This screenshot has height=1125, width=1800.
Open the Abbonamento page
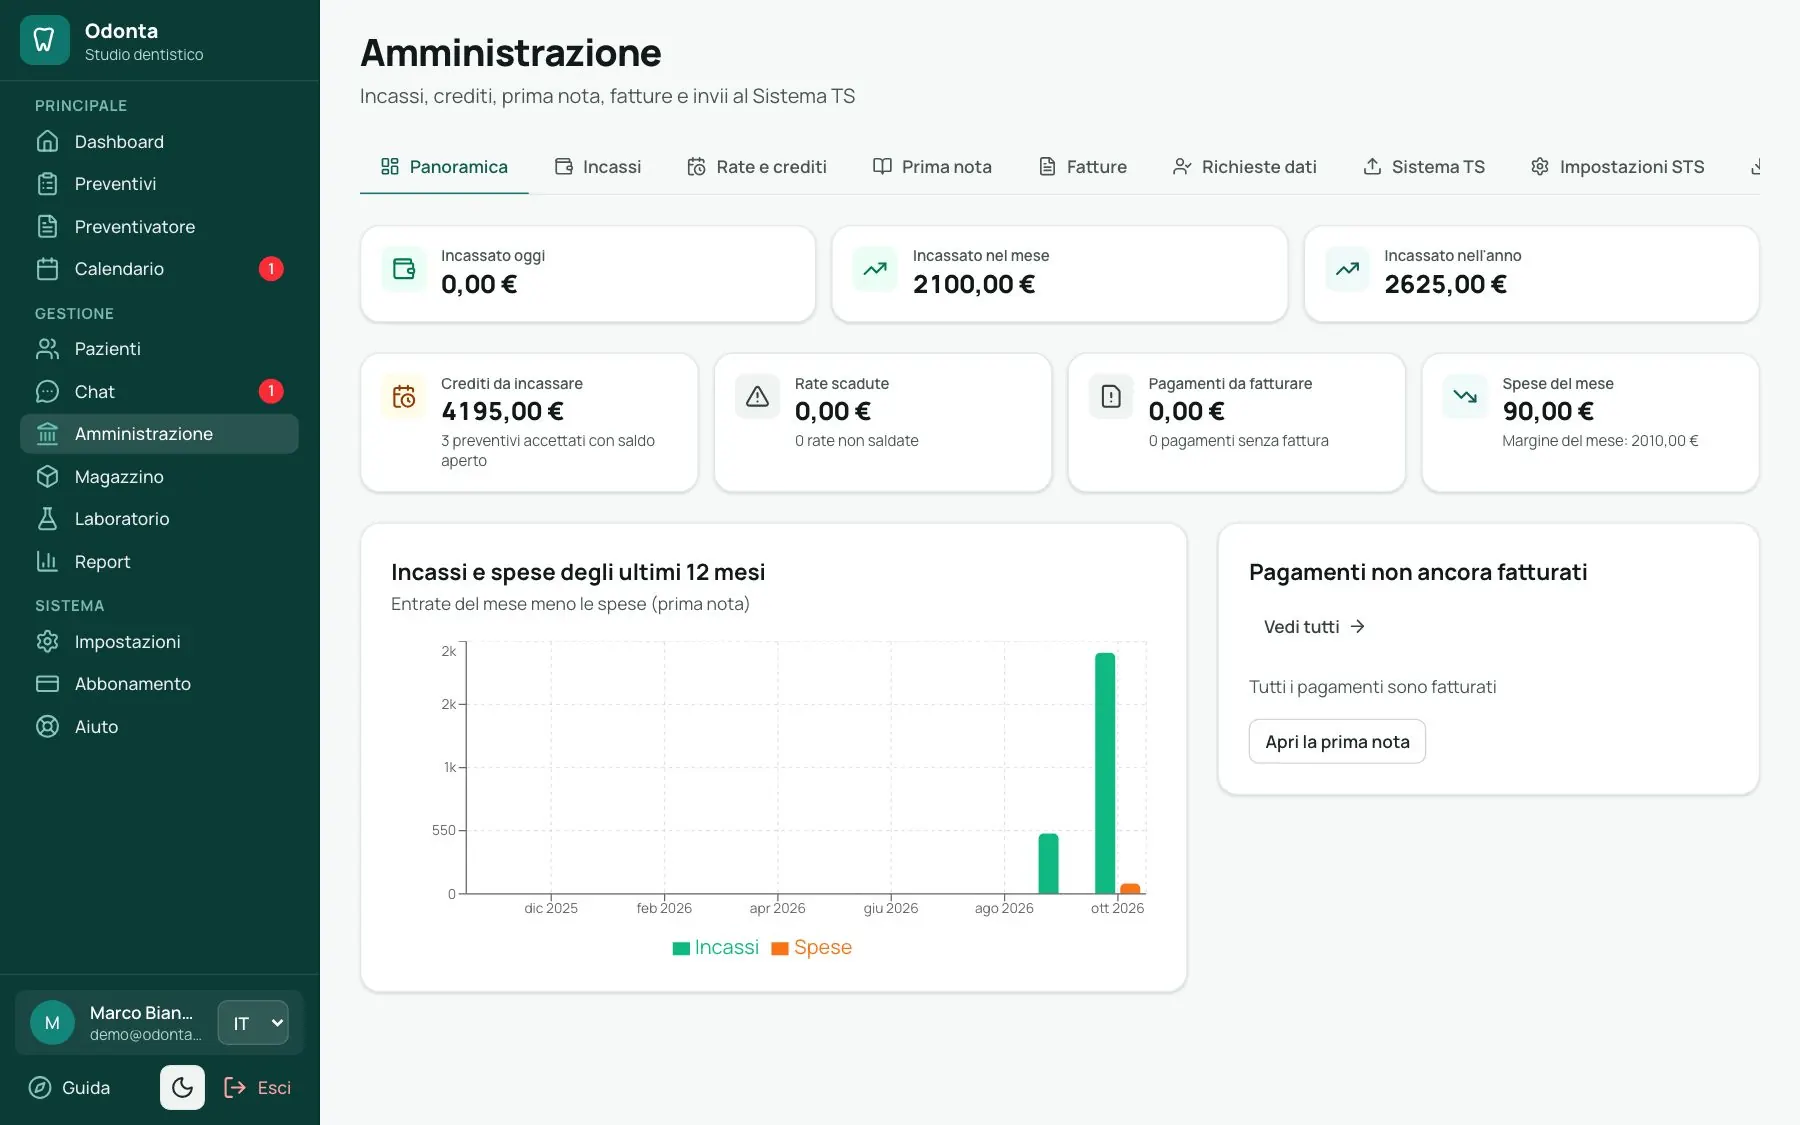[159, 684]
